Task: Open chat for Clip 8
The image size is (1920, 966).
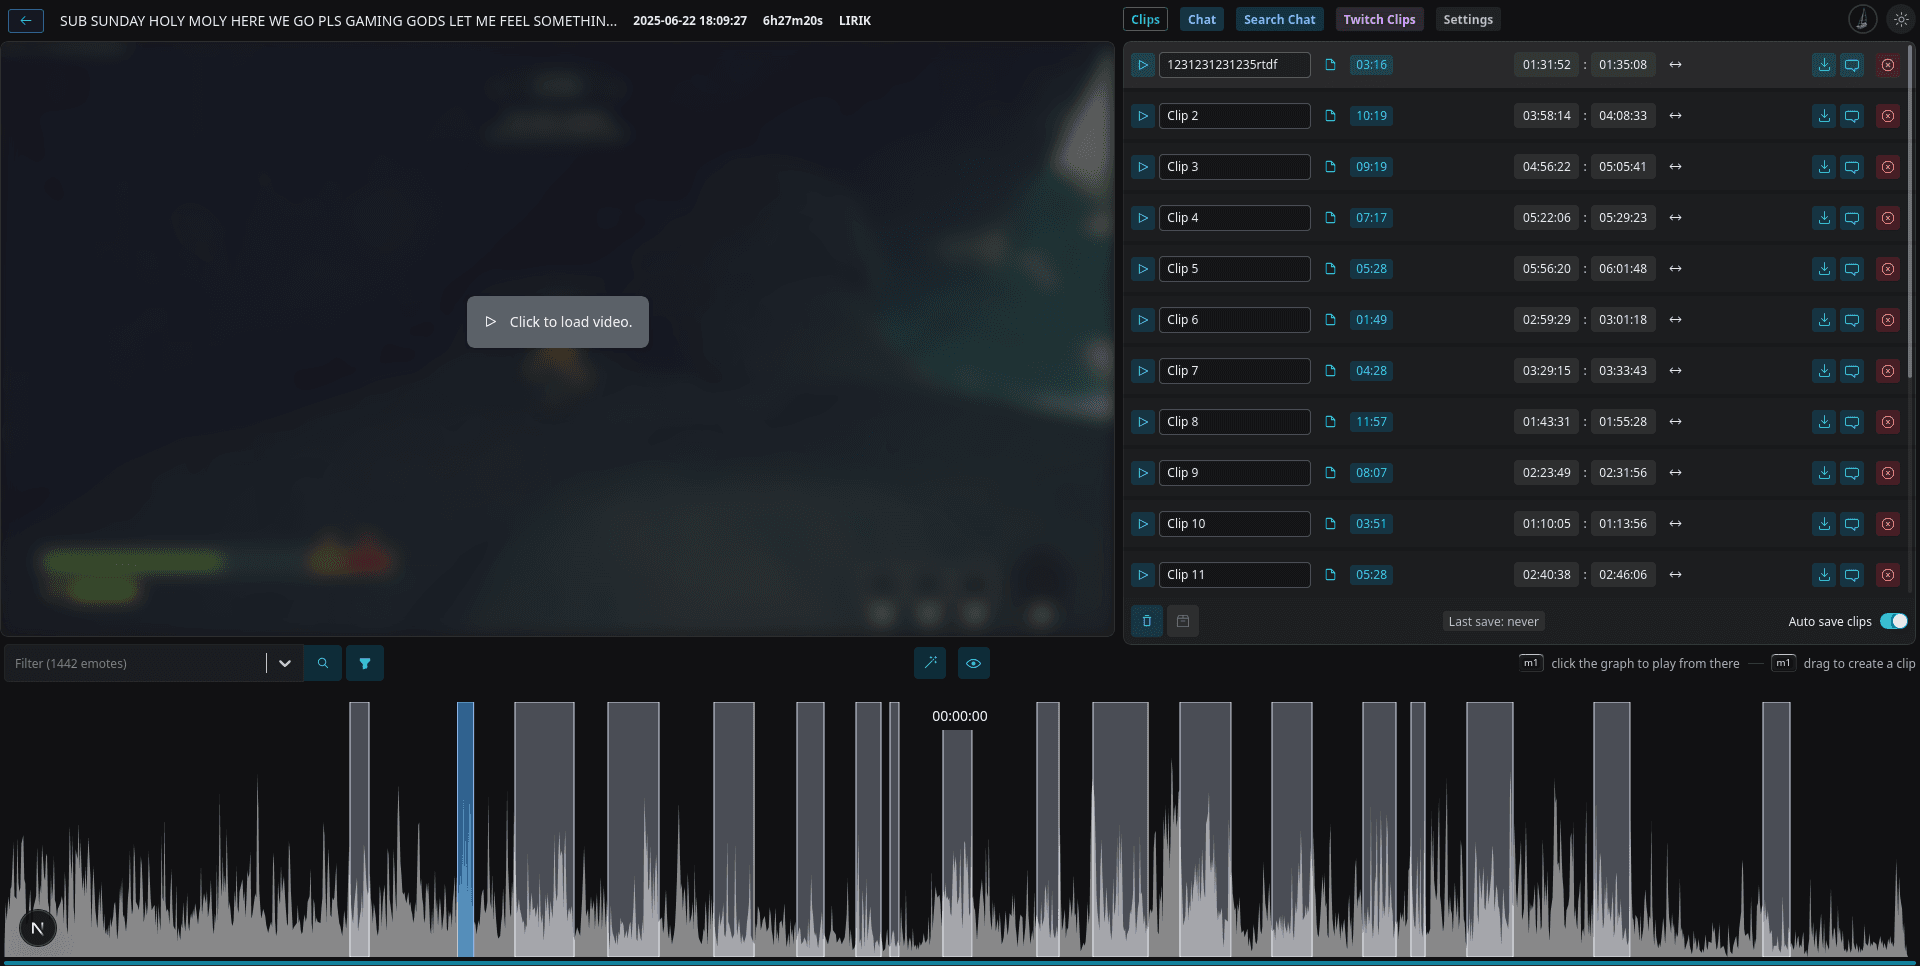Action: 1852,422
